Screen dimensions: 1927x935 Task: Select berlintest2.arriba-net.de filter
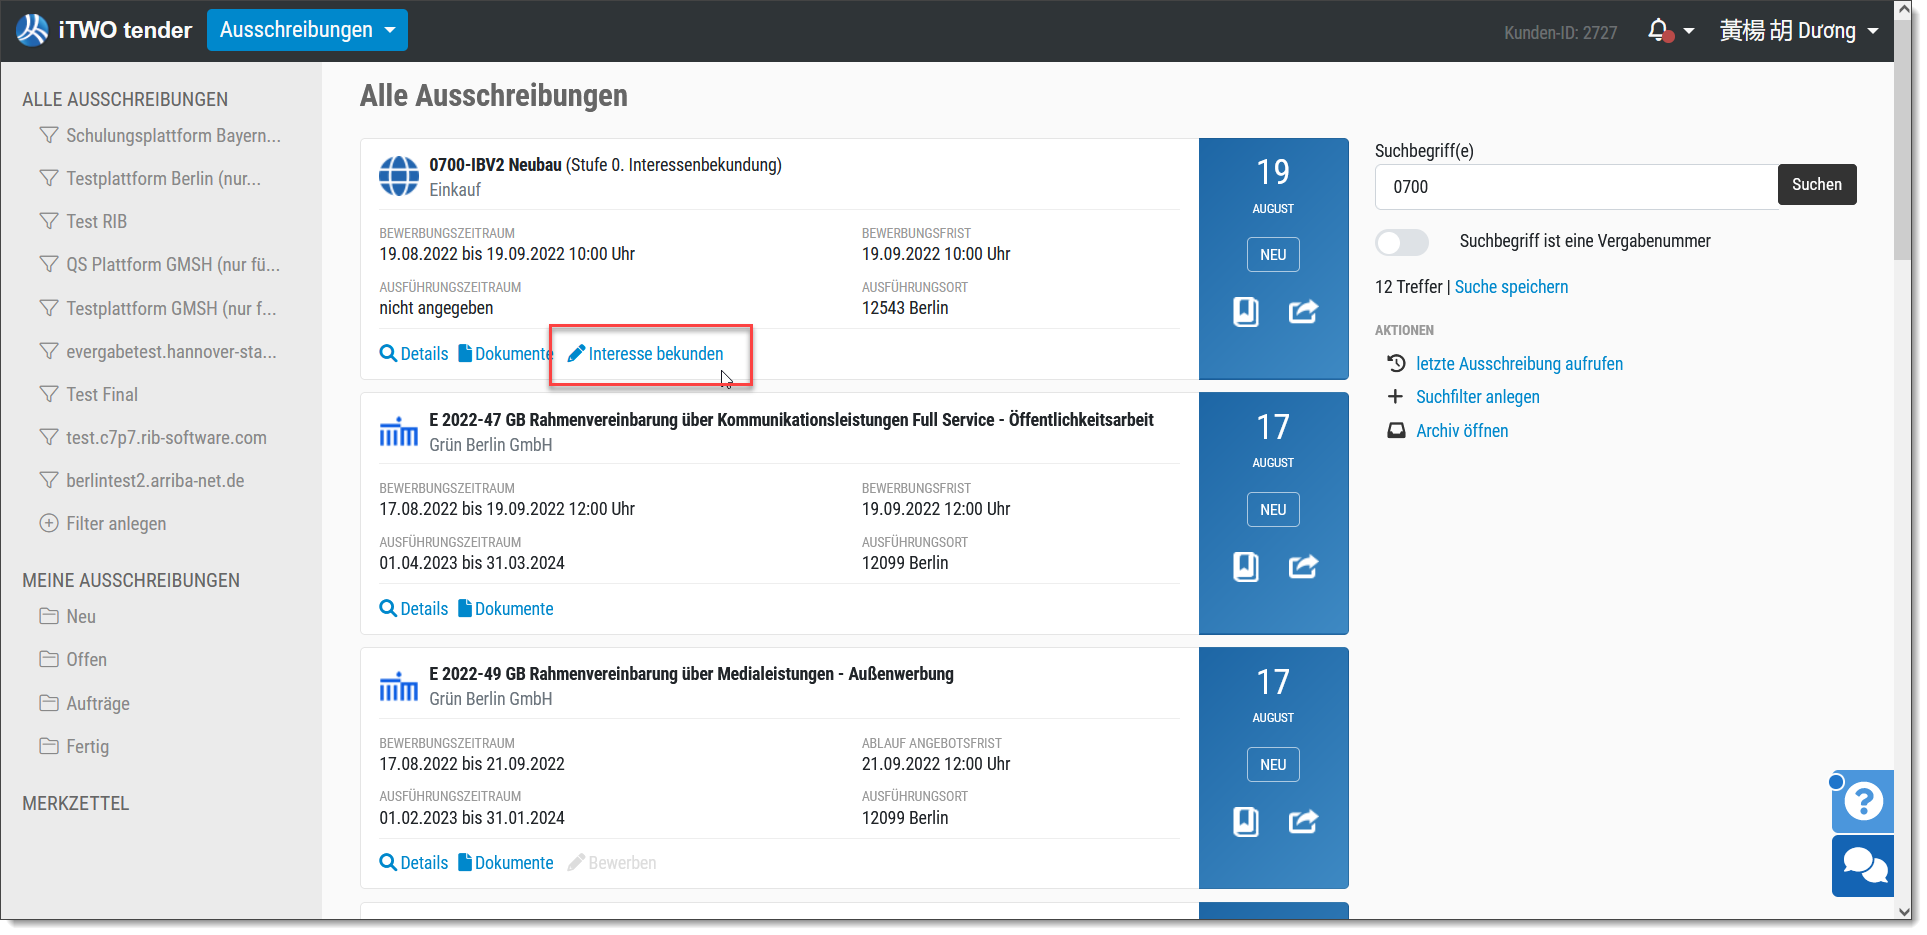[x=142, y=481]
